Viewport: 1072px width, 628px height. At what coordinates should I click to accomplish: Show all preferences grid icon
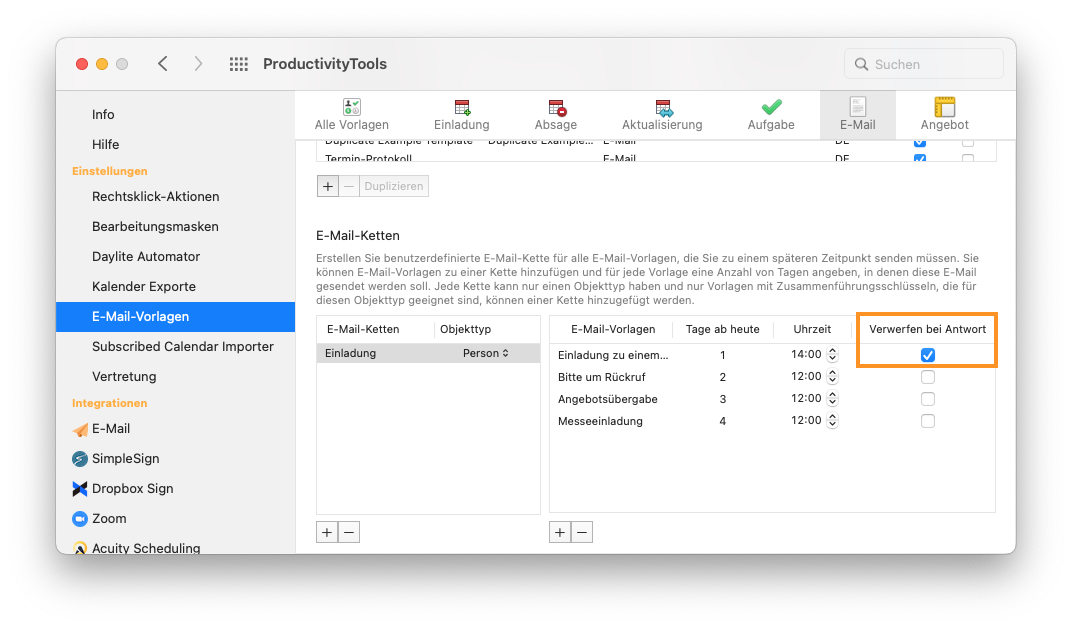(239, 64)
